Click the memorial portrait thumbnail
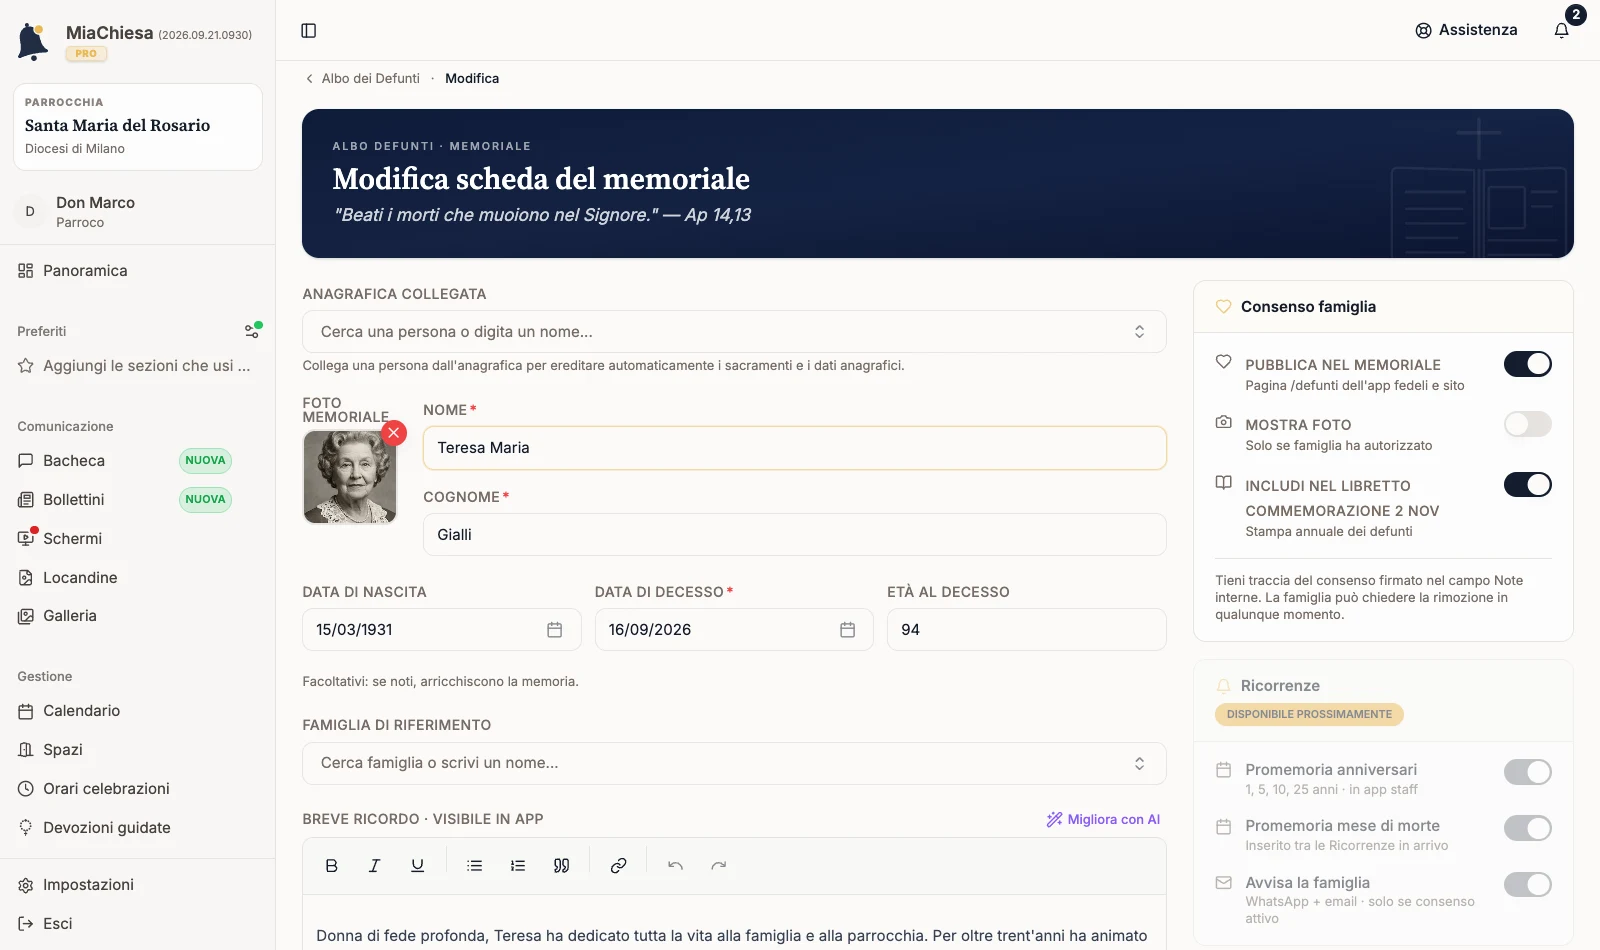1600x950 pixels. tap(350, 477)
